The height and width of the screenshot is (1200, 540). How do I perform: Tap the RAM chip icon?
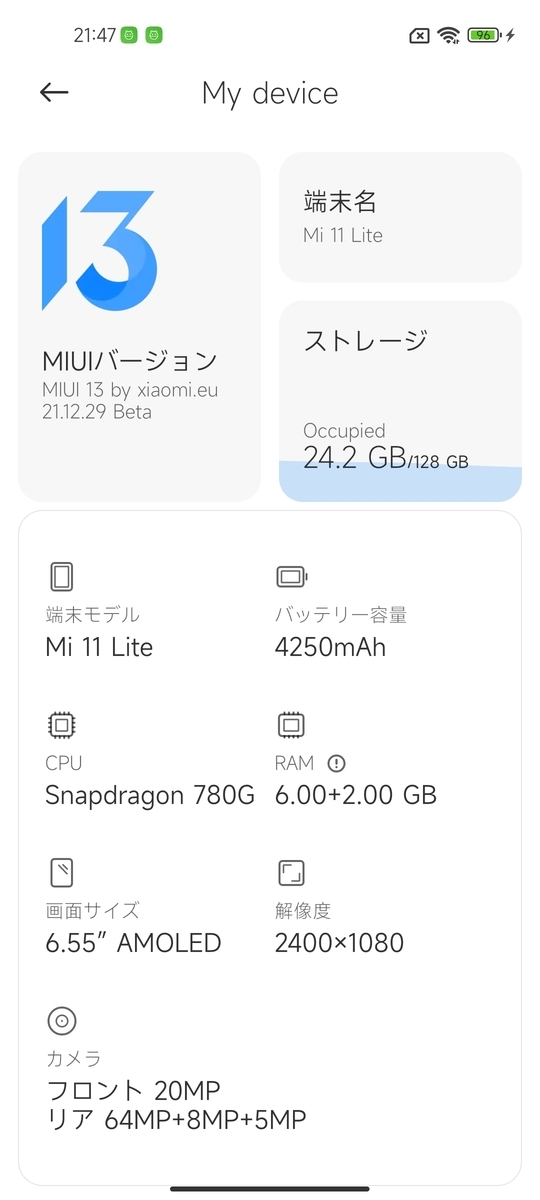click(x=291, y=725)
